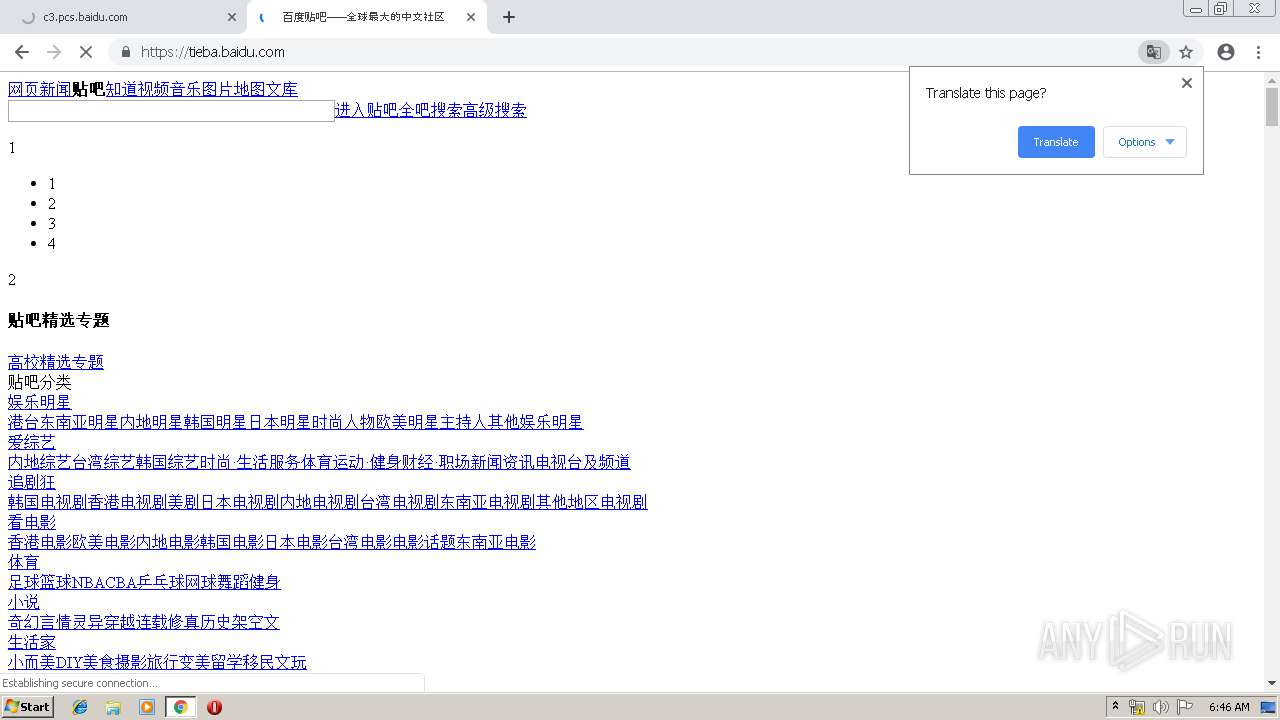
Task: Show hidden tray icons
Action: [1115, 707]
